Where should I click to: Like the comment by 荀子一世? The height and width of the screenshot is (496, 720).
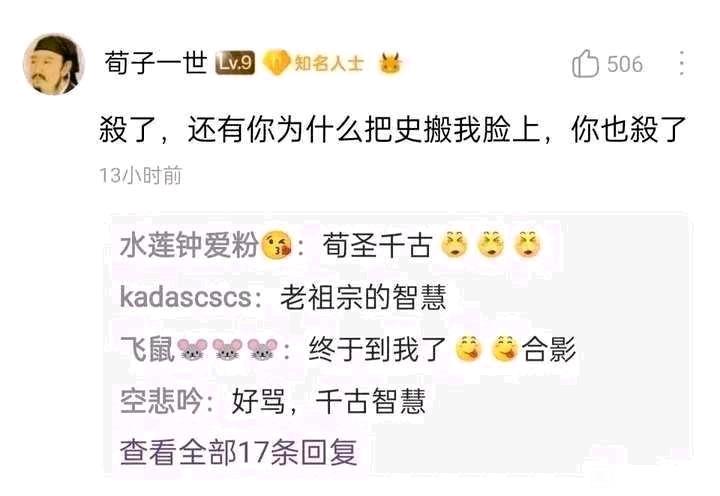585,64
